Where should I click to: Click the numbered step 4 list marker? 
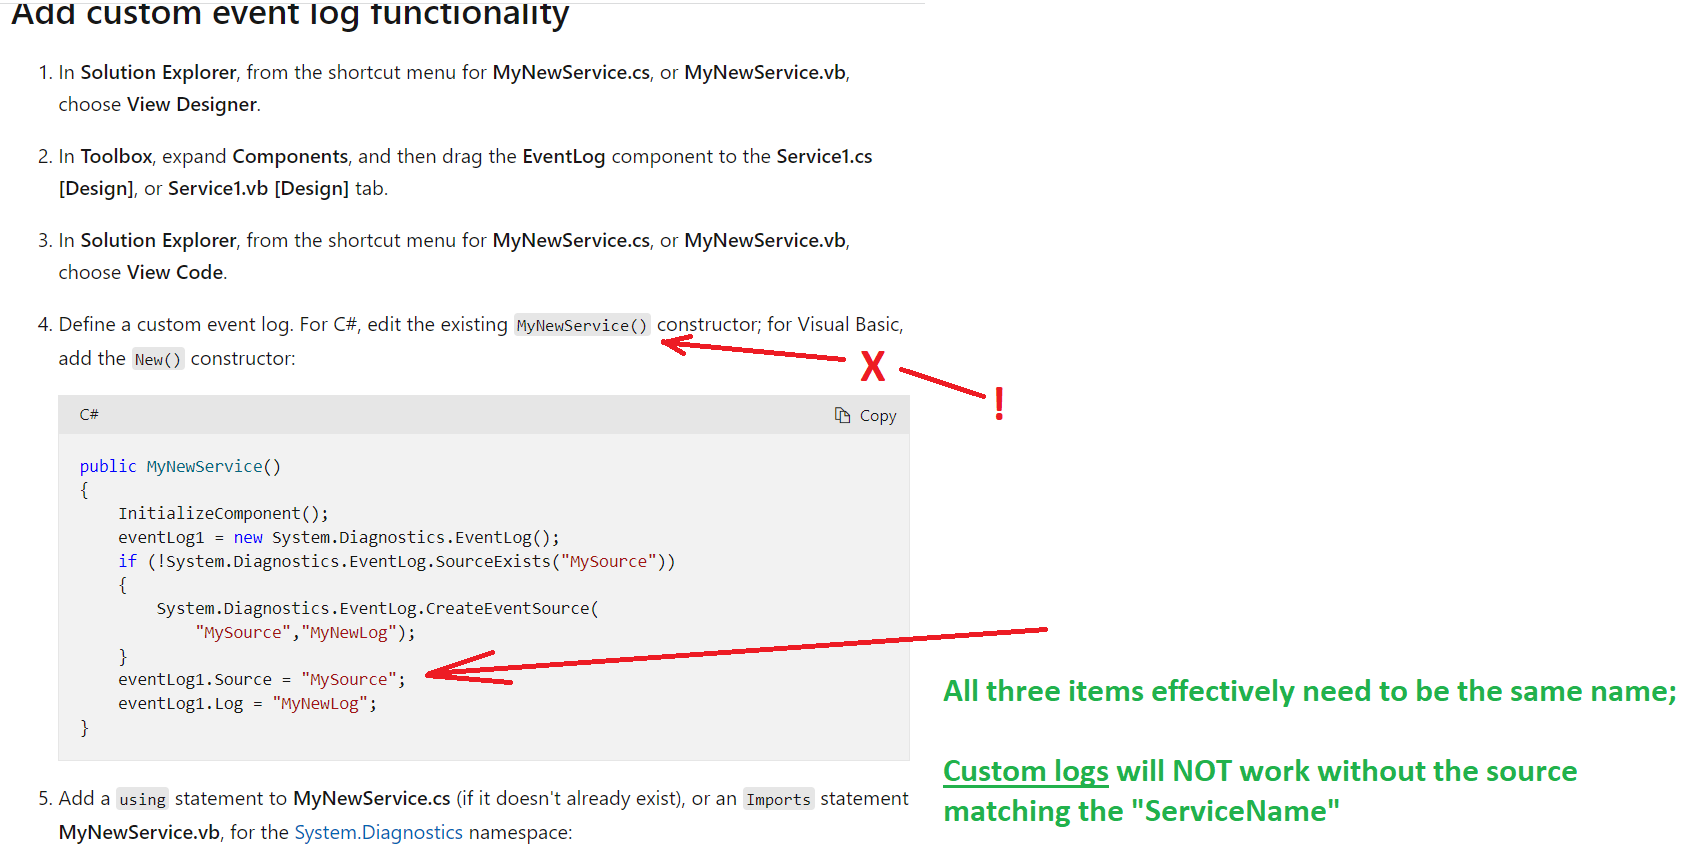(x=44, y=324)
